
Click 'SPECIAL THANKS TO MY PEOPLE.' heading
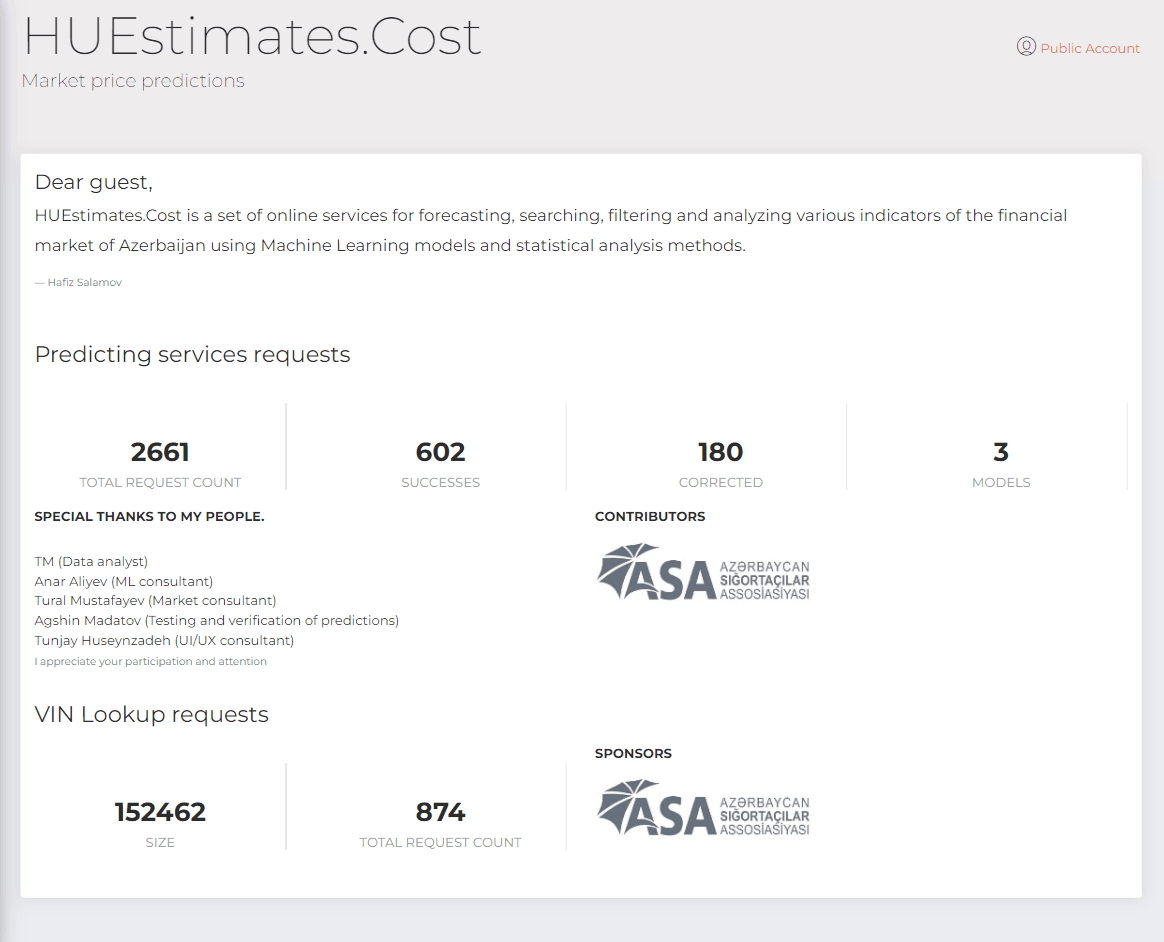click(149, 517)
